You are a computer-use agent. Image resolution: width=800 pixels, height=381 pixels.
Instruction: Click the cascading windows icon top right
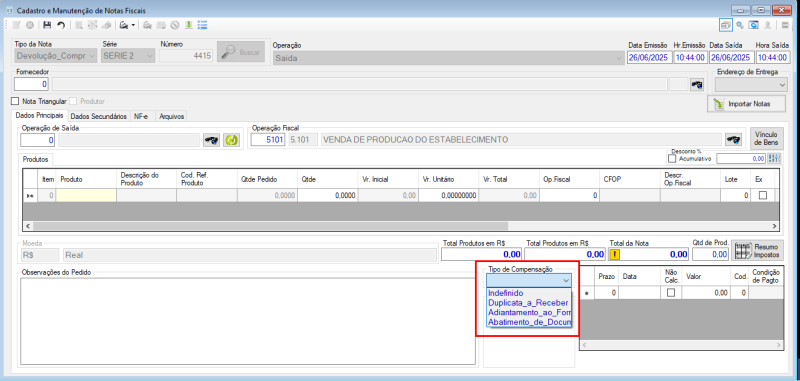(x=725, y=25)
